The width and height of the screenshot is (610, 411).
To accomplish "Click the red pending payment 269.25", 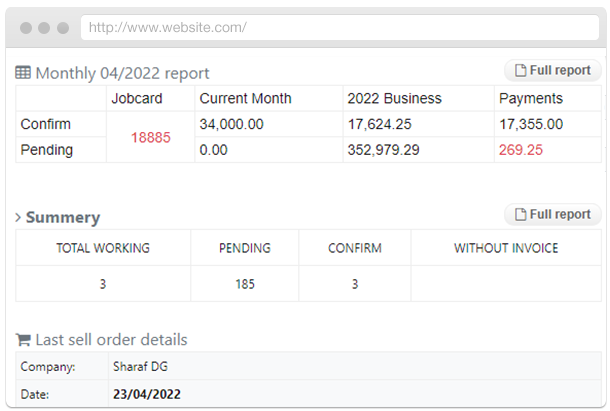I will point(520,150).
